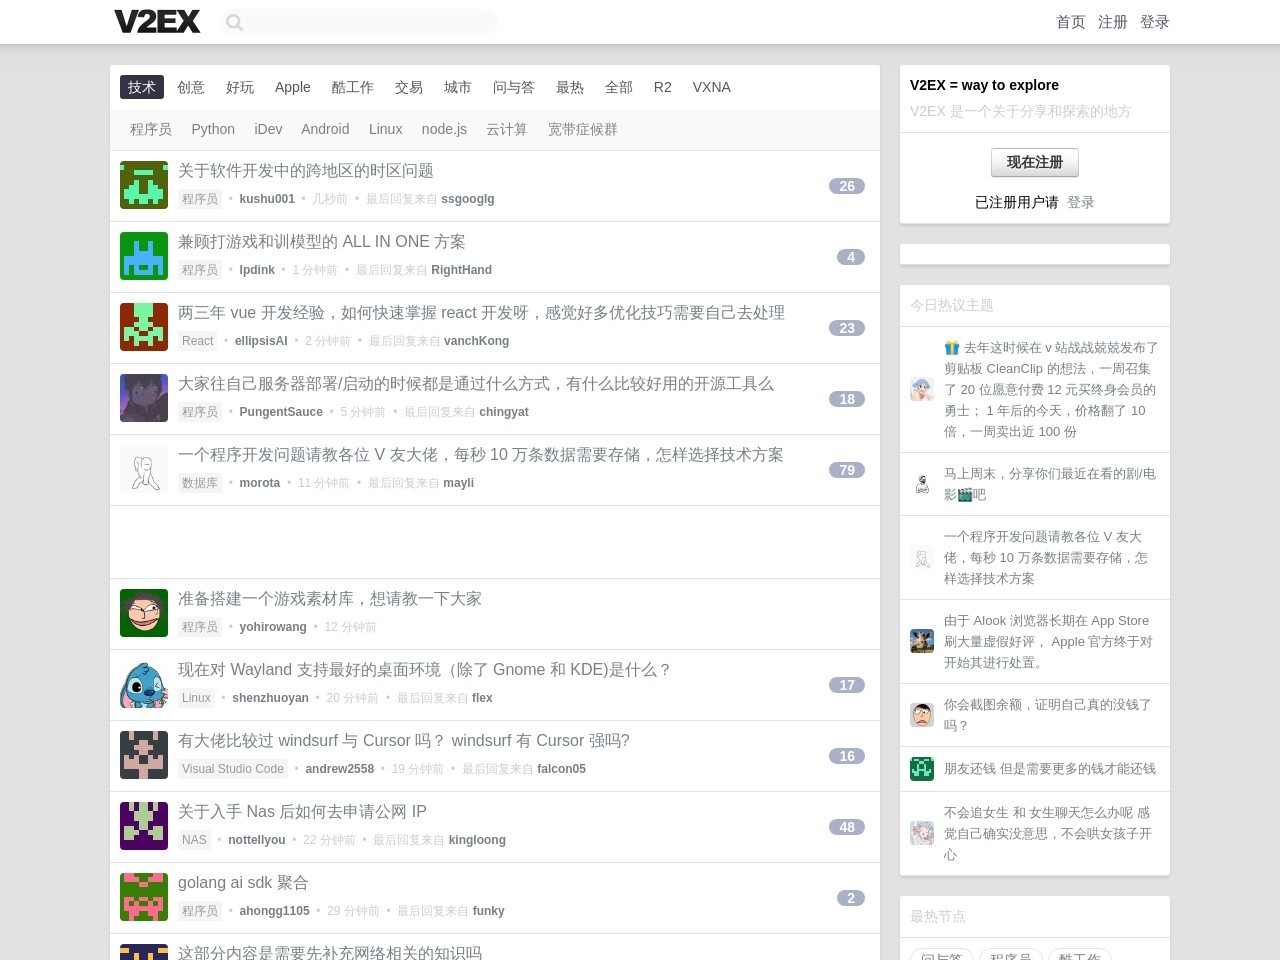Focus the search input field

click(370, 22)
